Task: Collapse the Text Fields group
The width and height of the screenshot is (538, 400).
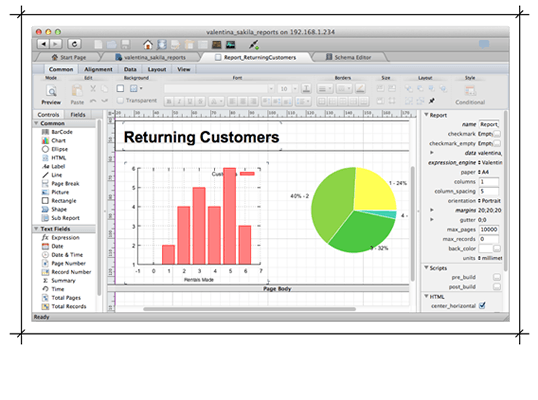Action: tap(36, 229)
